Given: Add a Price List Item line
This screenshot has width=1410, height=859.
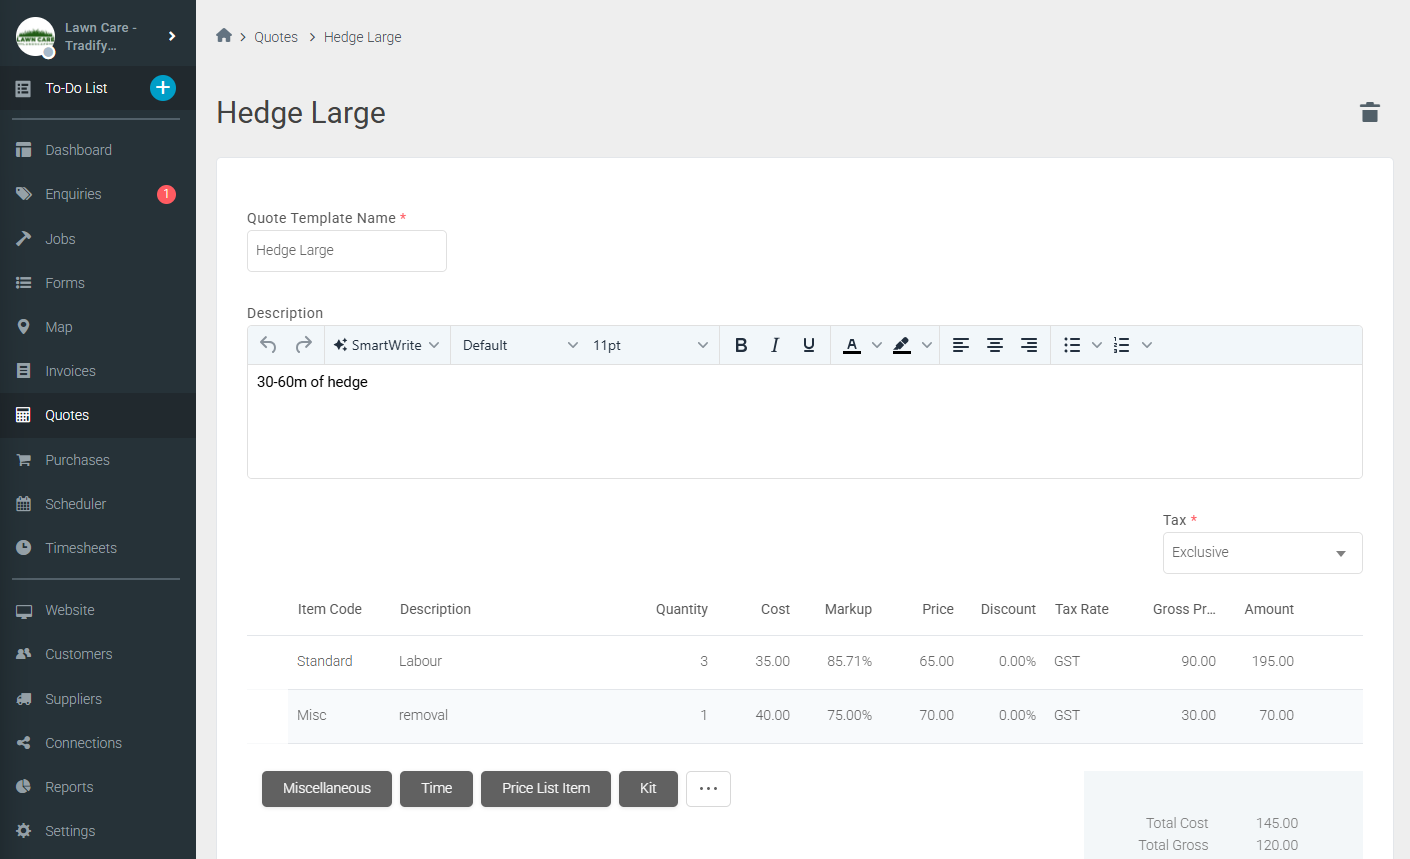Looking at the screenshot, I should point(546,788).
